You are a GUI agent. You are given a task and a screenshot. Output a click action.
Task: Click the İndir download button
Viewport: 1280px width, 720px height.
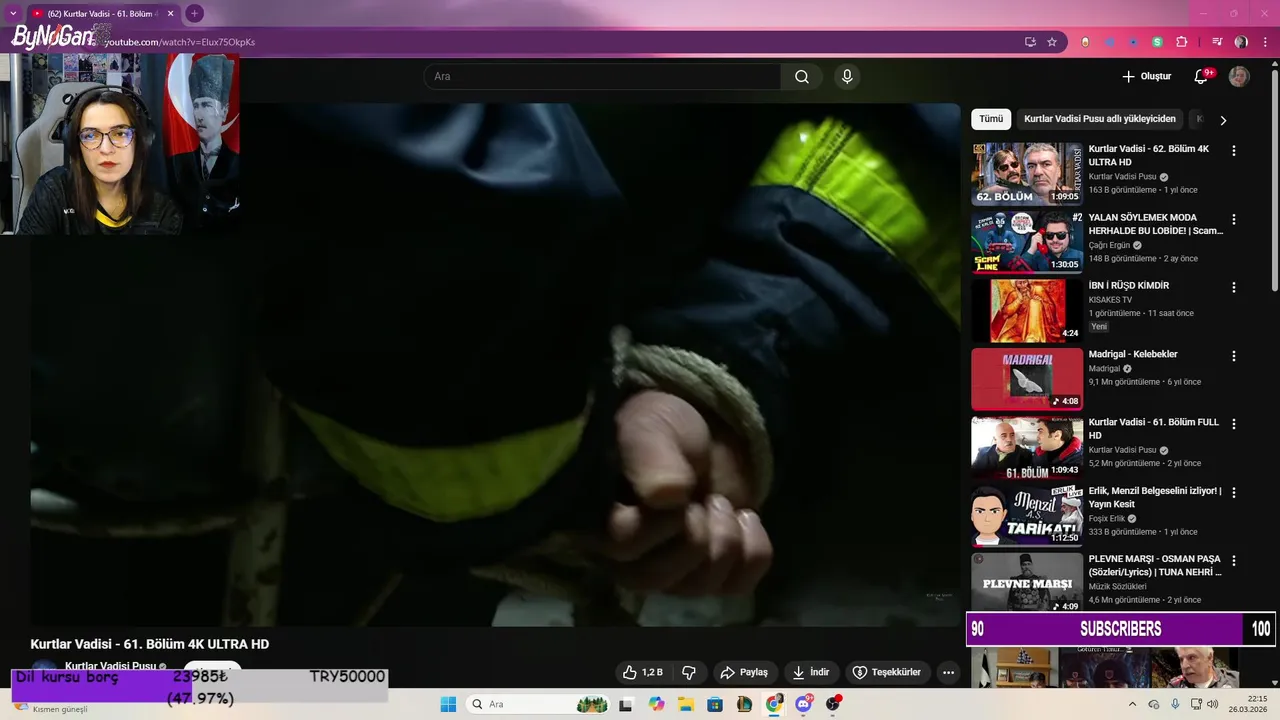[811, 673]
